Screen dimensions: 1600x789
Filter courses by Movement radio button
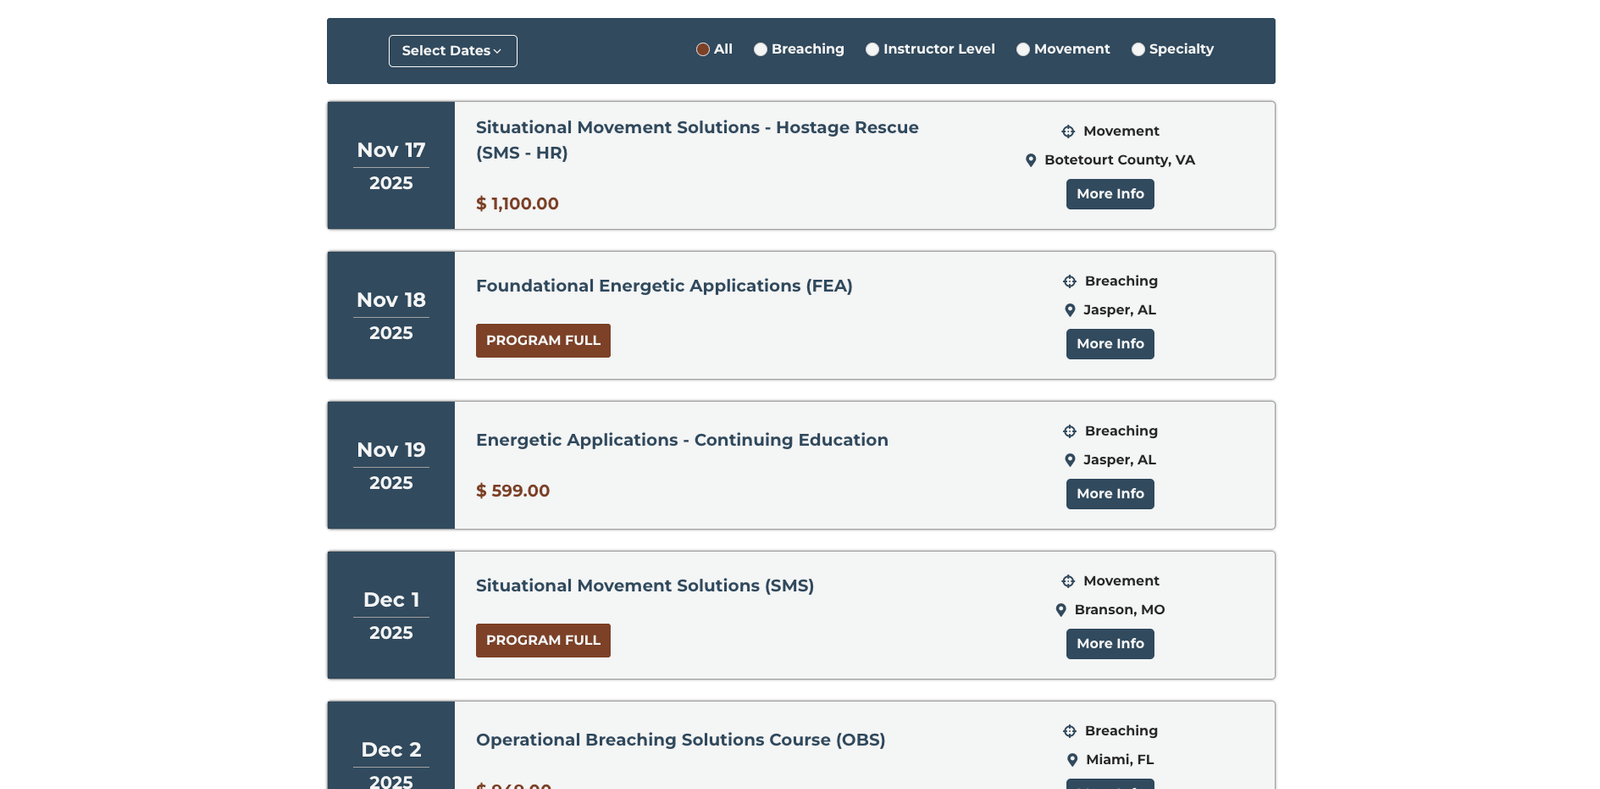coord(1023,49)
